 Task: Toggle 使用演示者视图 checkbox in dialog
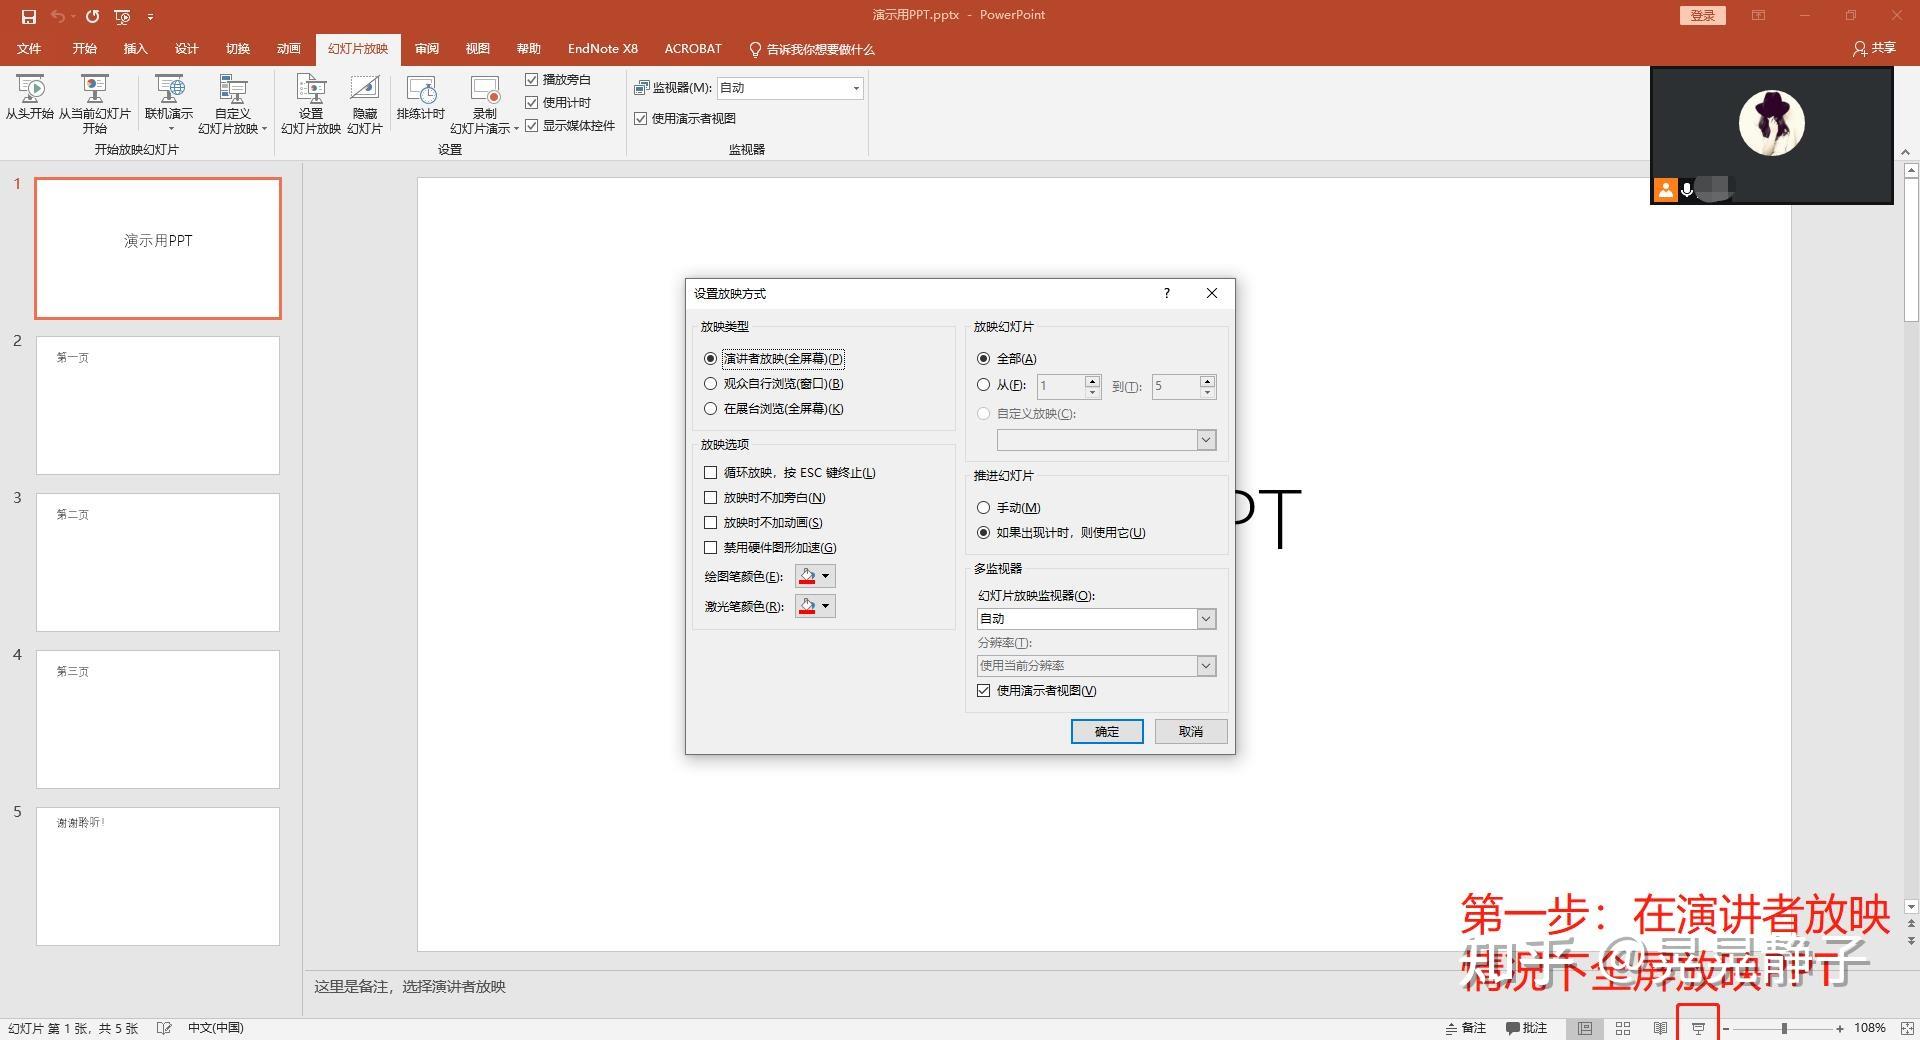click(984, 690)
